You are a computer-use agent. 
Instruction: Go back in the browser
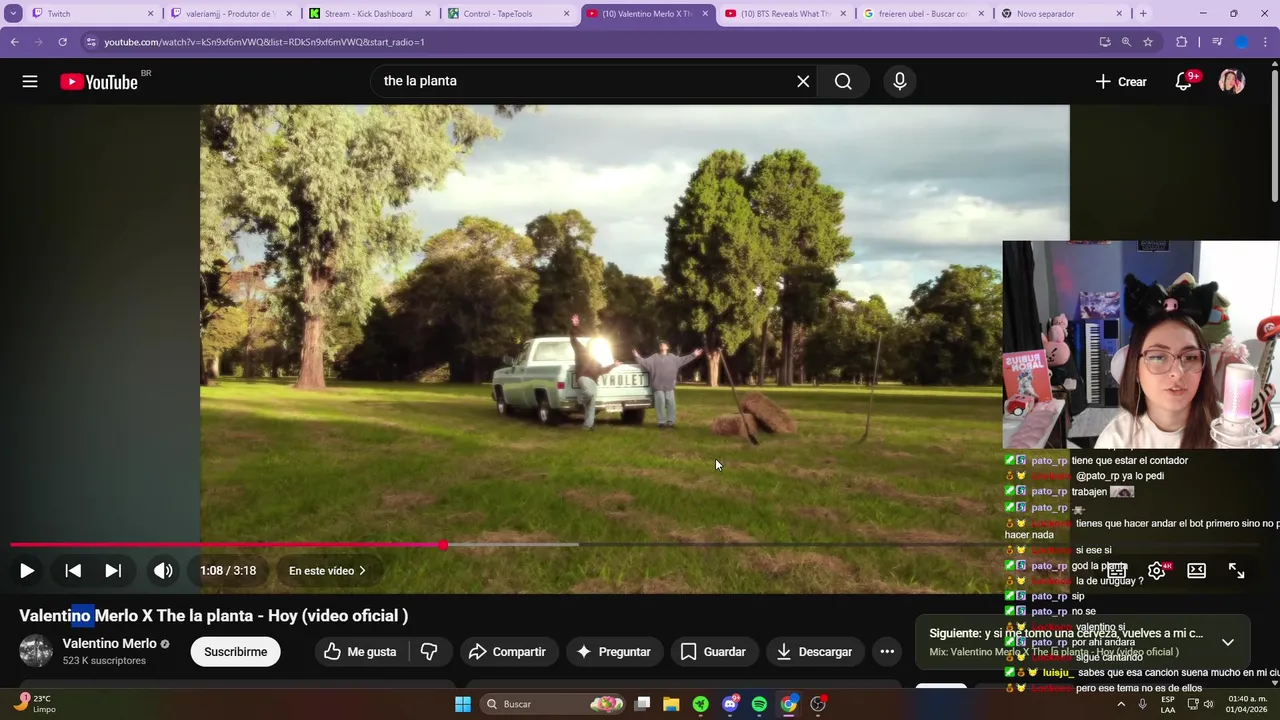click(14, 42)
